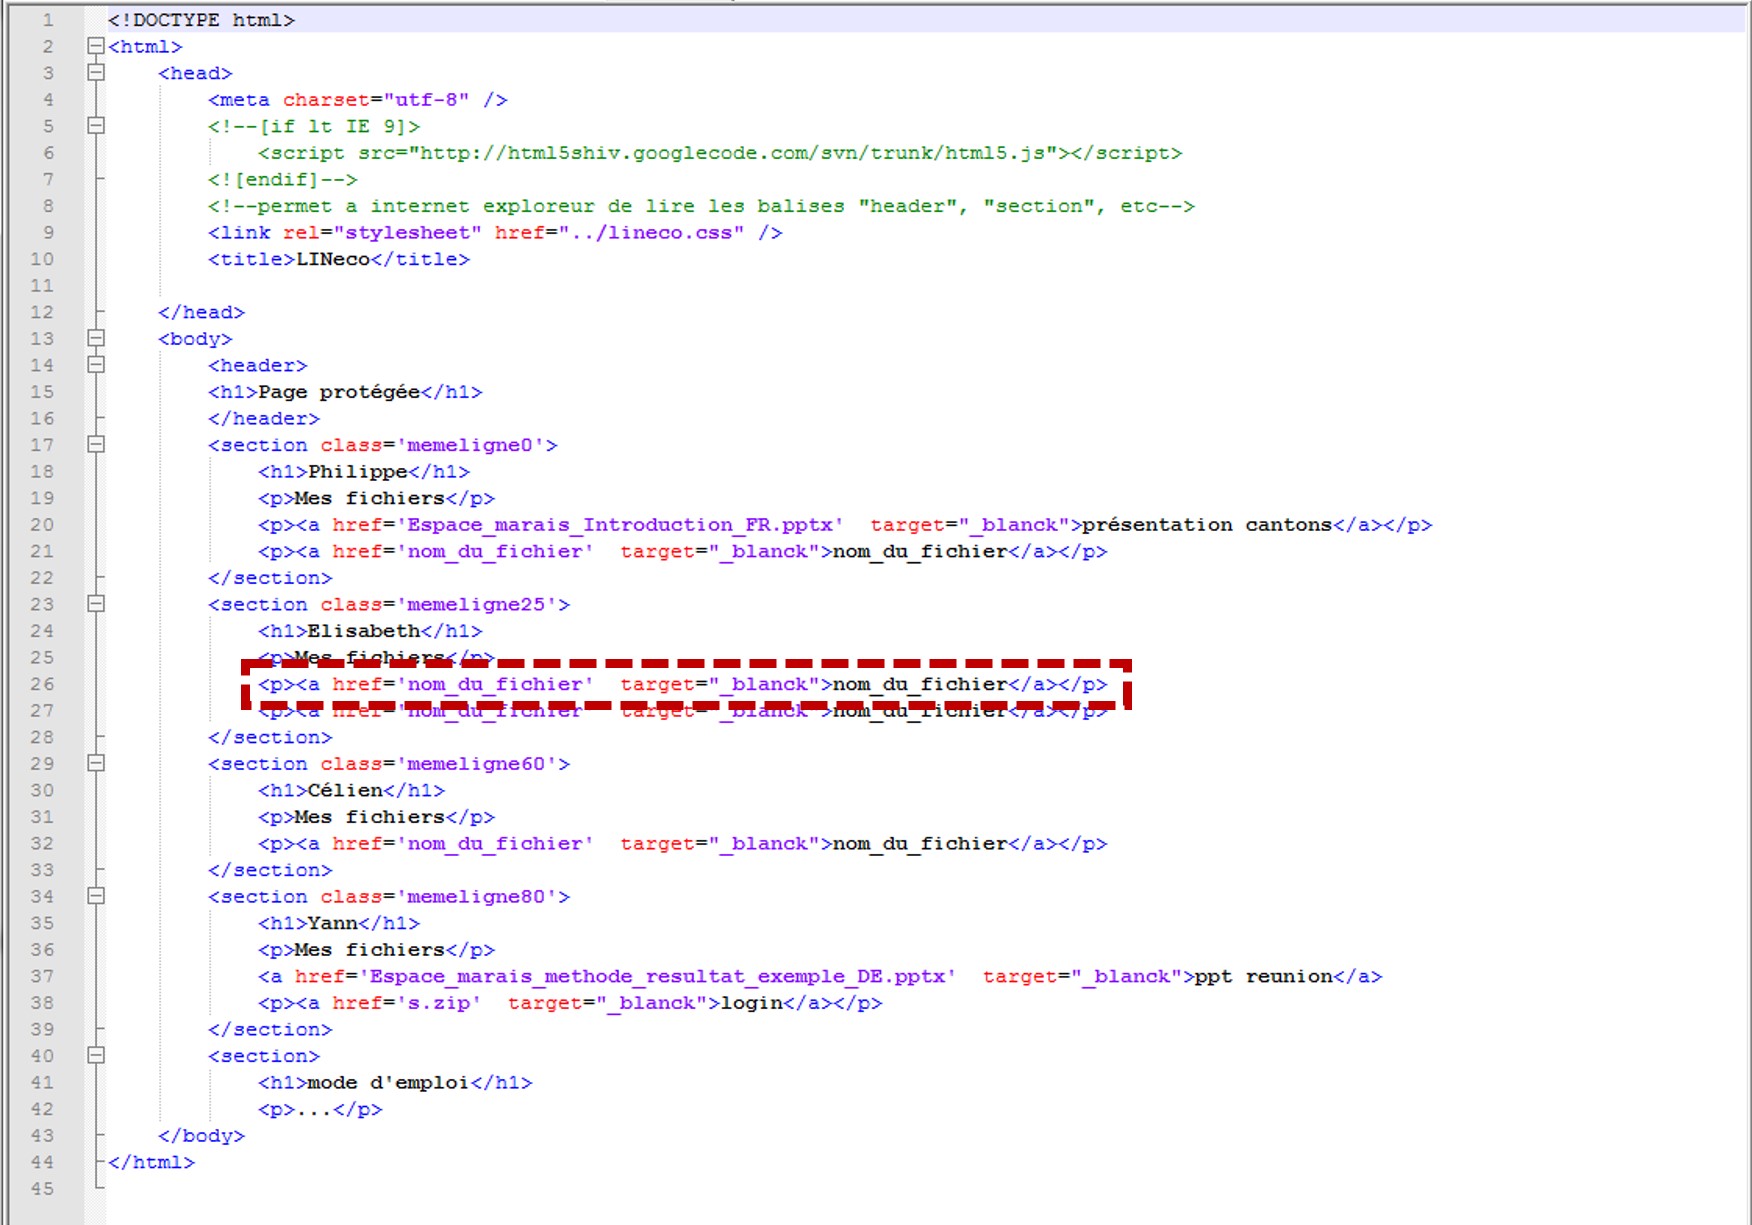Click the <![endif]--> comment line
Viewport: 1752px width, 1225px height.
(283, 179)
